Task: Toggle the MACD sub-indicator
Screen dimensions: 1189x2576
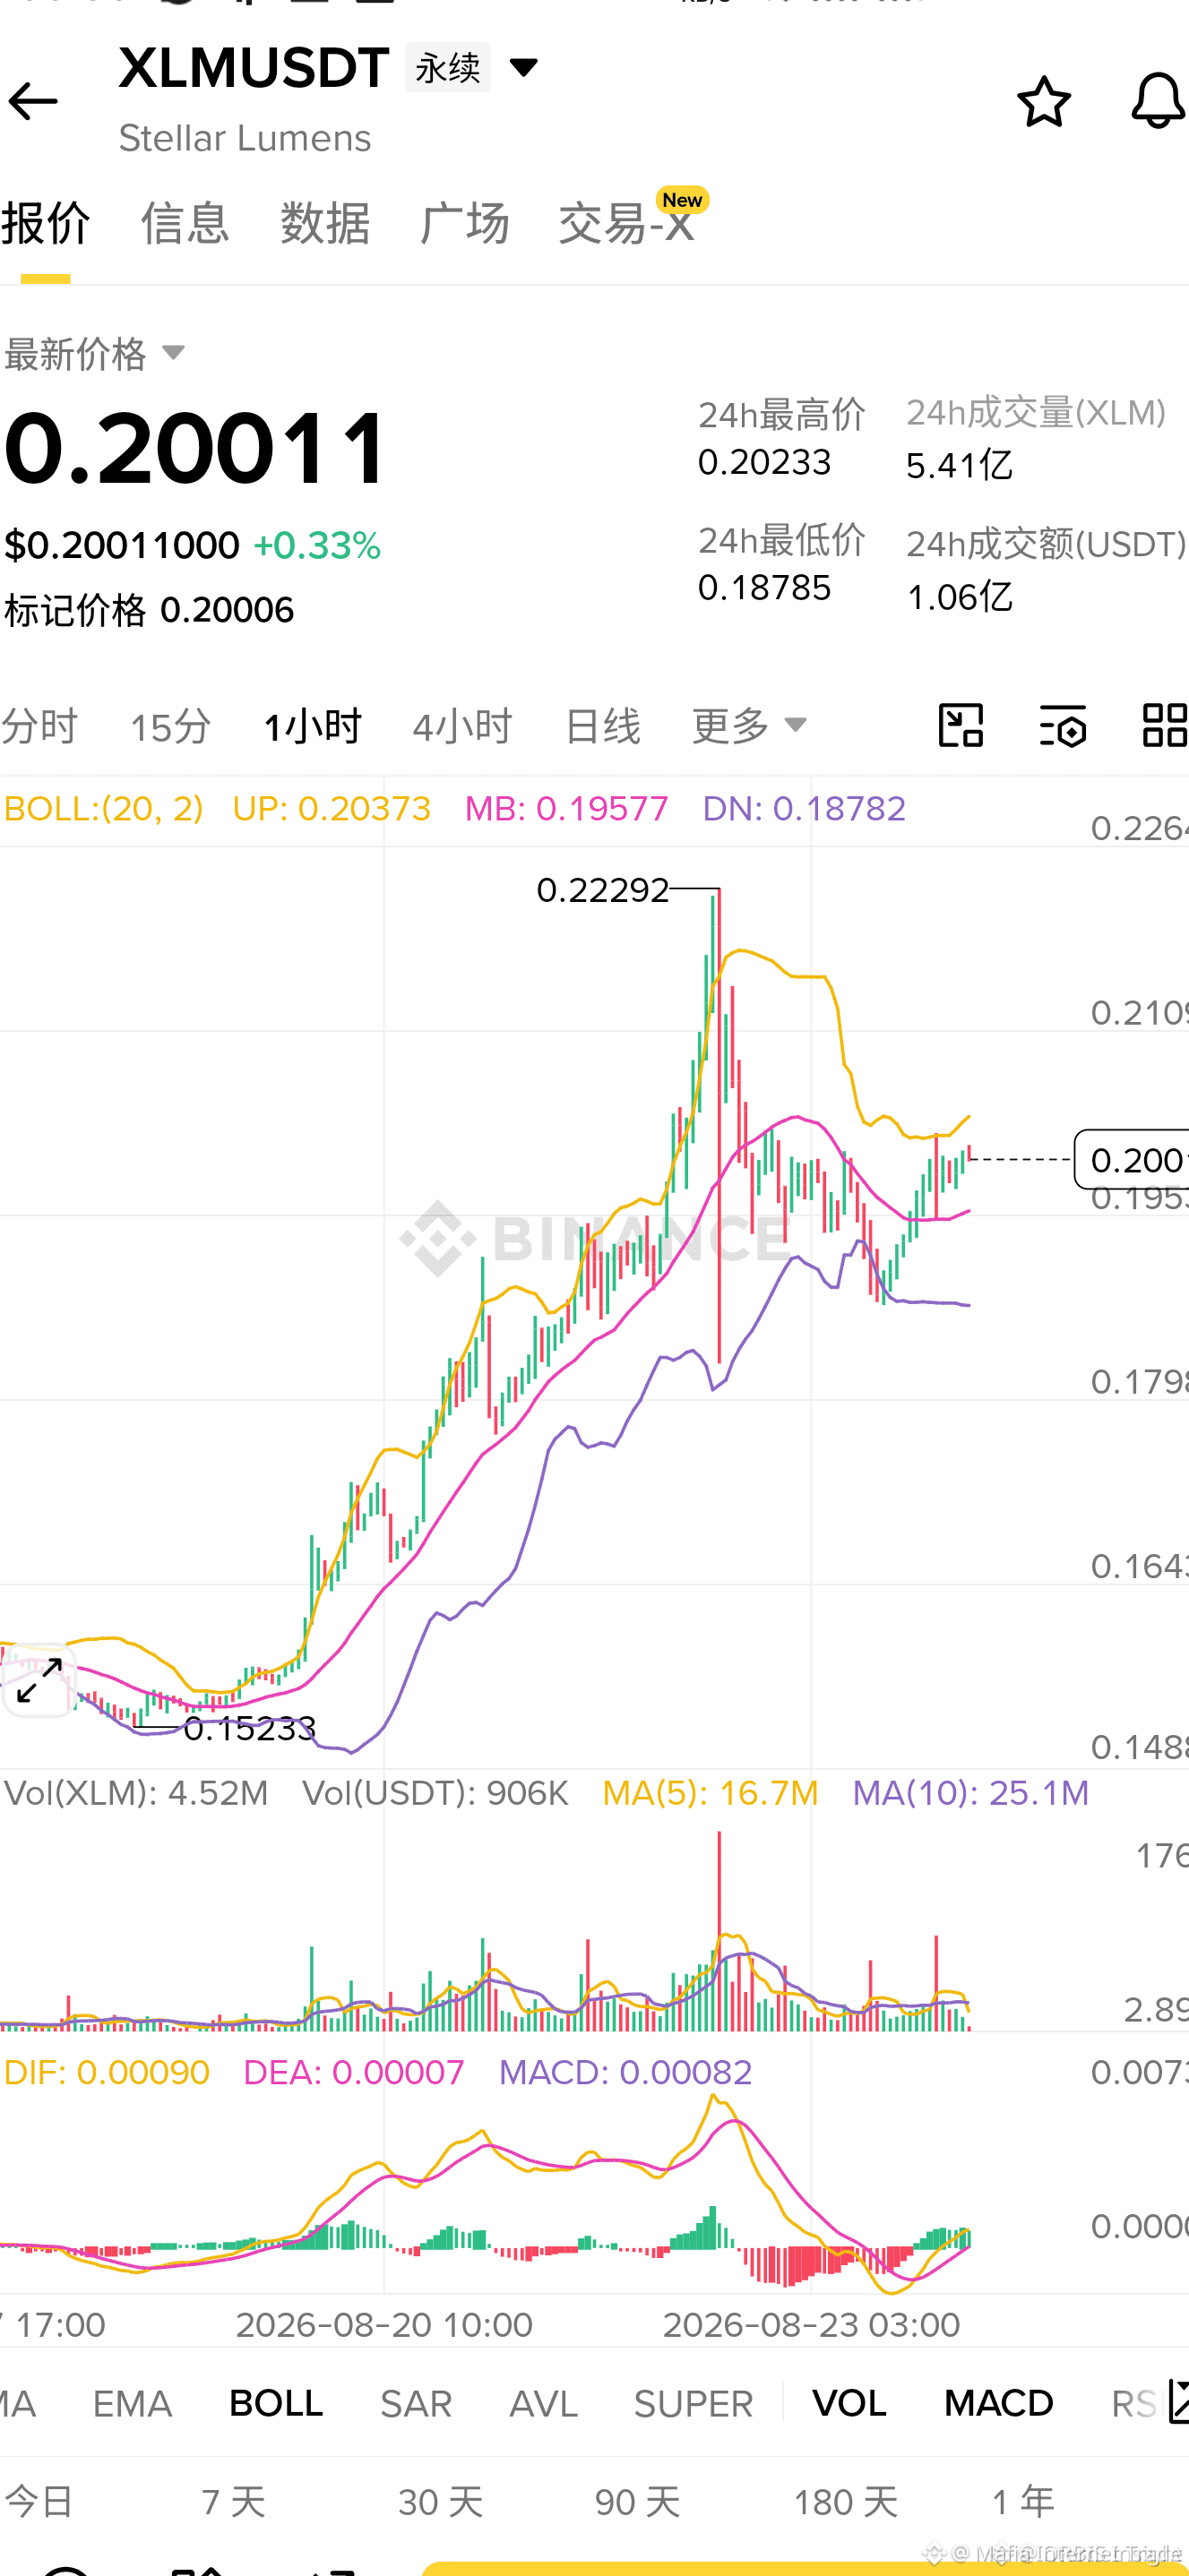Action: [x=999, y=2403]
